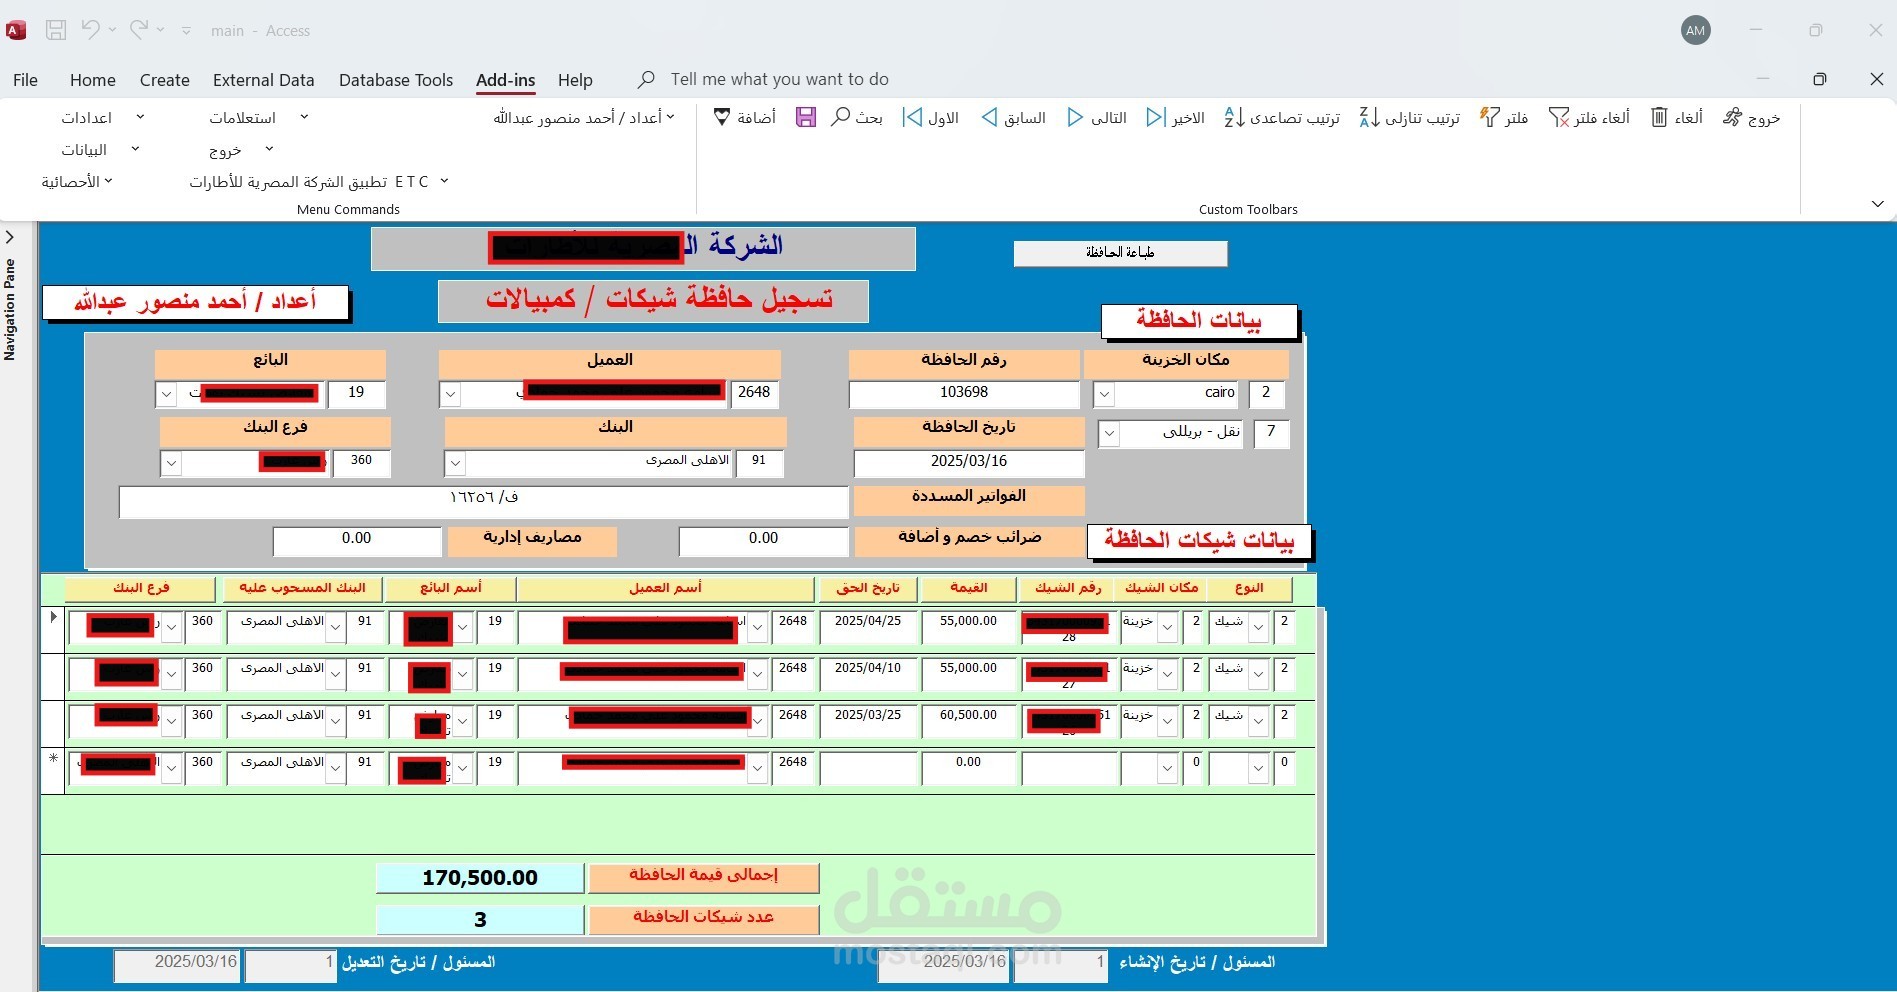This screenshot has height=992, width=1897.
Task: Click the الفواتير المسددة text field
Action: coord(483,501)
